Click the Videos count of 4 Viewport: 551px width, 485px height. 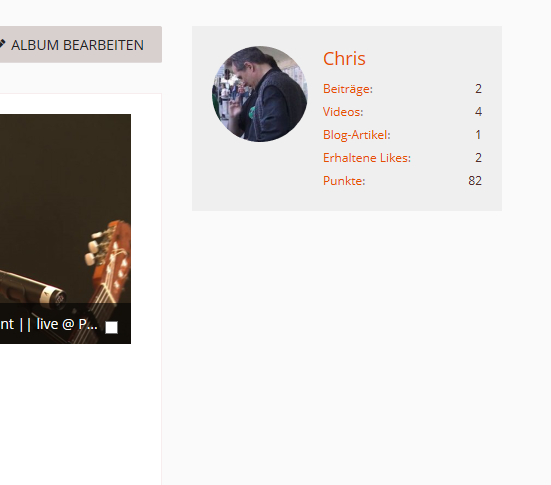click(x=478, y=112)
